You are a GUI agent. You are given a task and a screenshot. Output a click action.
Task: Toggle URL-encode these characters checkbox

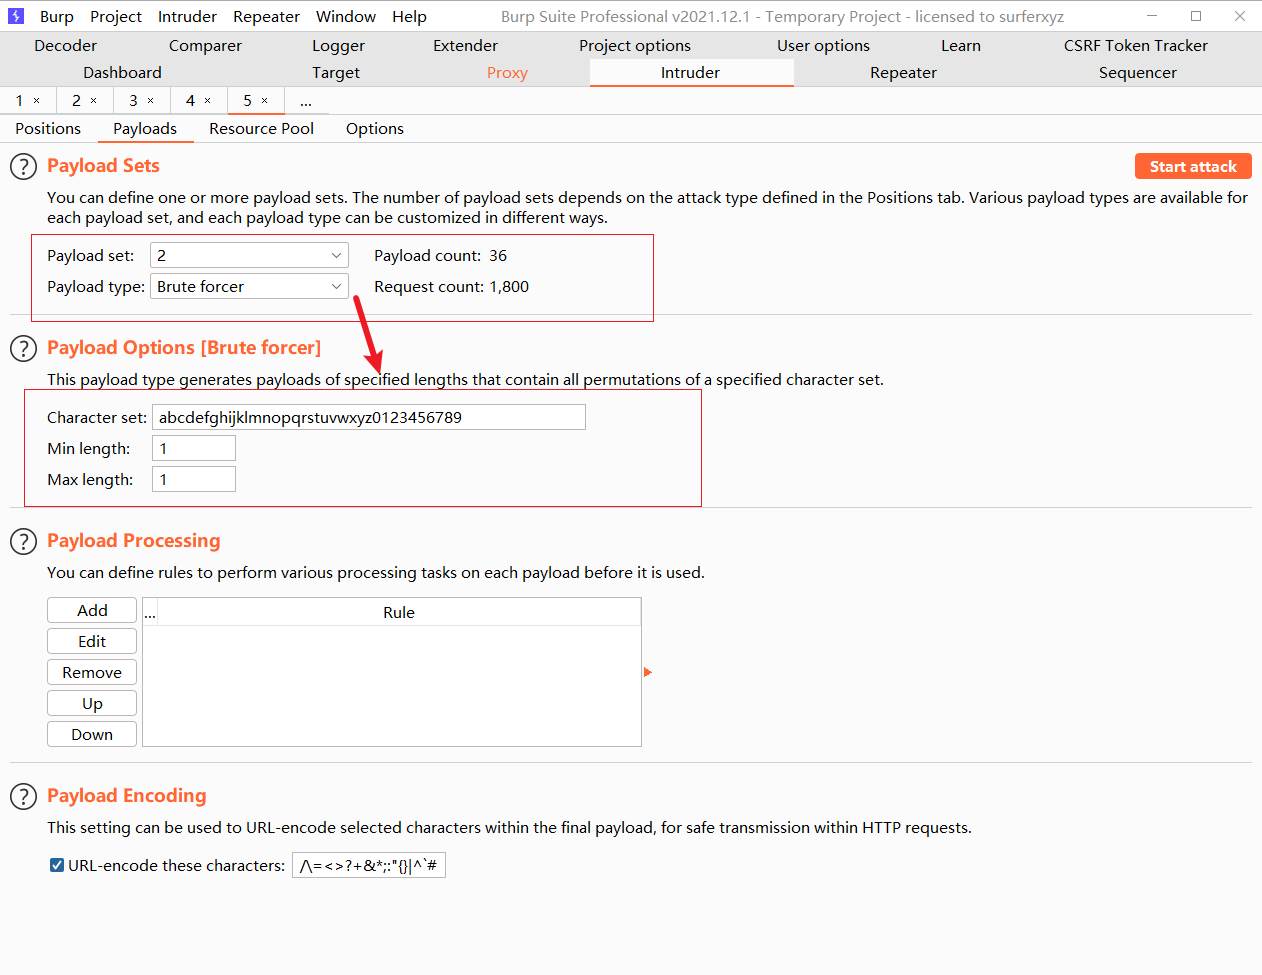click(57, 866)
